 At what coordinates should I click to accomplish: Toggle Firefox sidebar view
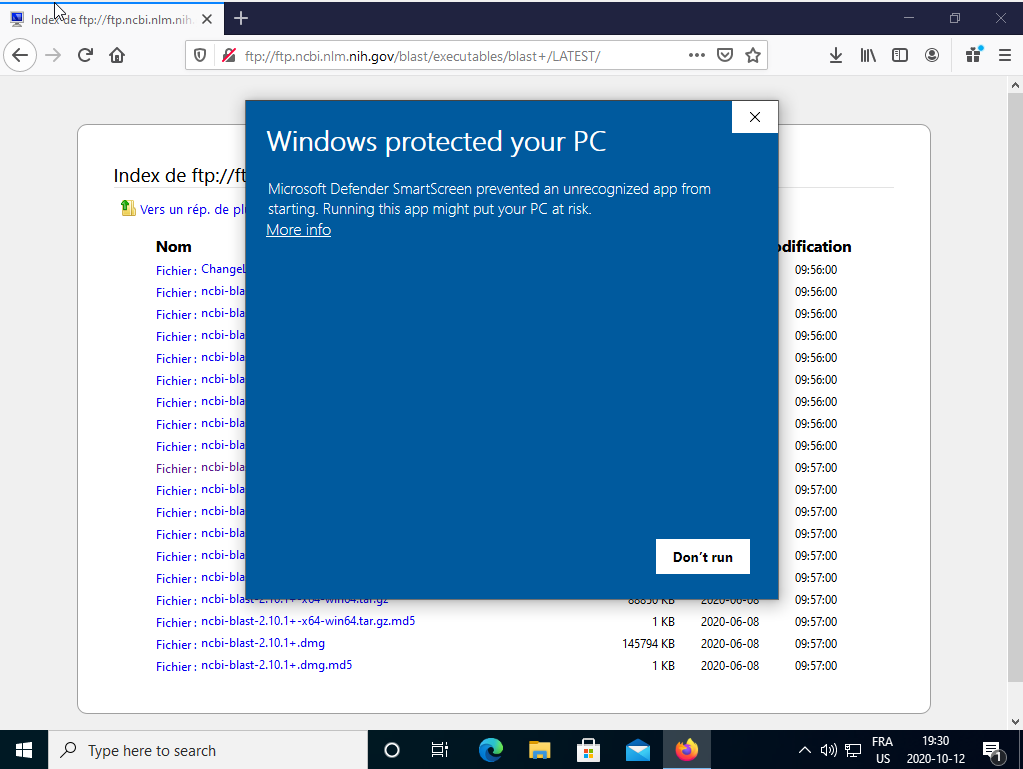pyautogui.click(x=900, y=55)
